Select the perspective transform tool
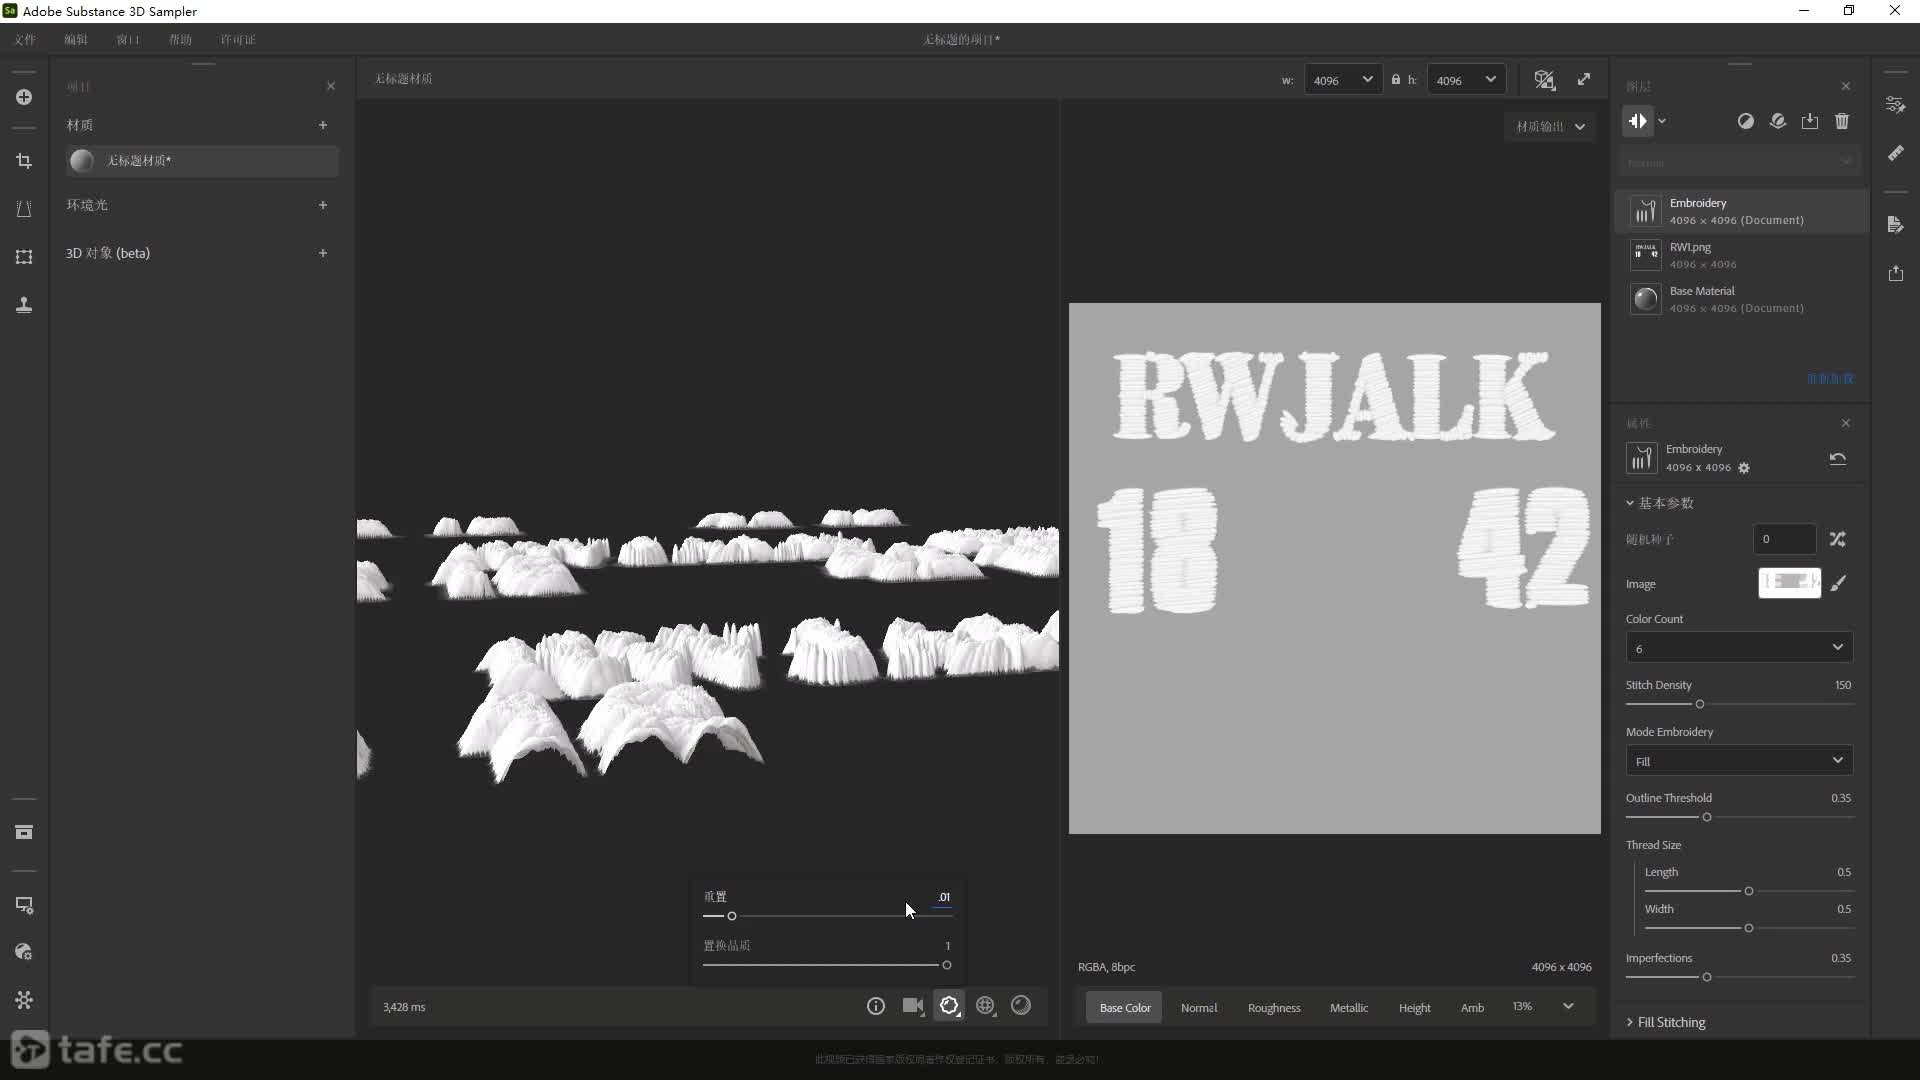This screenshot has width=1920, height=1080. (24, 209)
